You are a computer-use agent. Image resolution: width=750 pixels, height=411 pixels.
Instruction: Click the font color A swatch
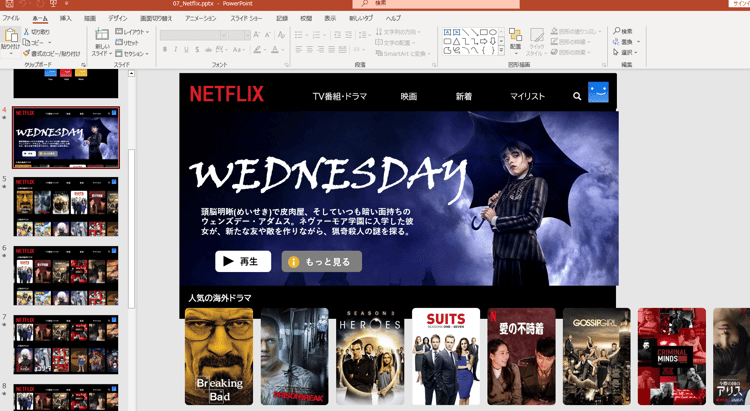tap(275, 49)
